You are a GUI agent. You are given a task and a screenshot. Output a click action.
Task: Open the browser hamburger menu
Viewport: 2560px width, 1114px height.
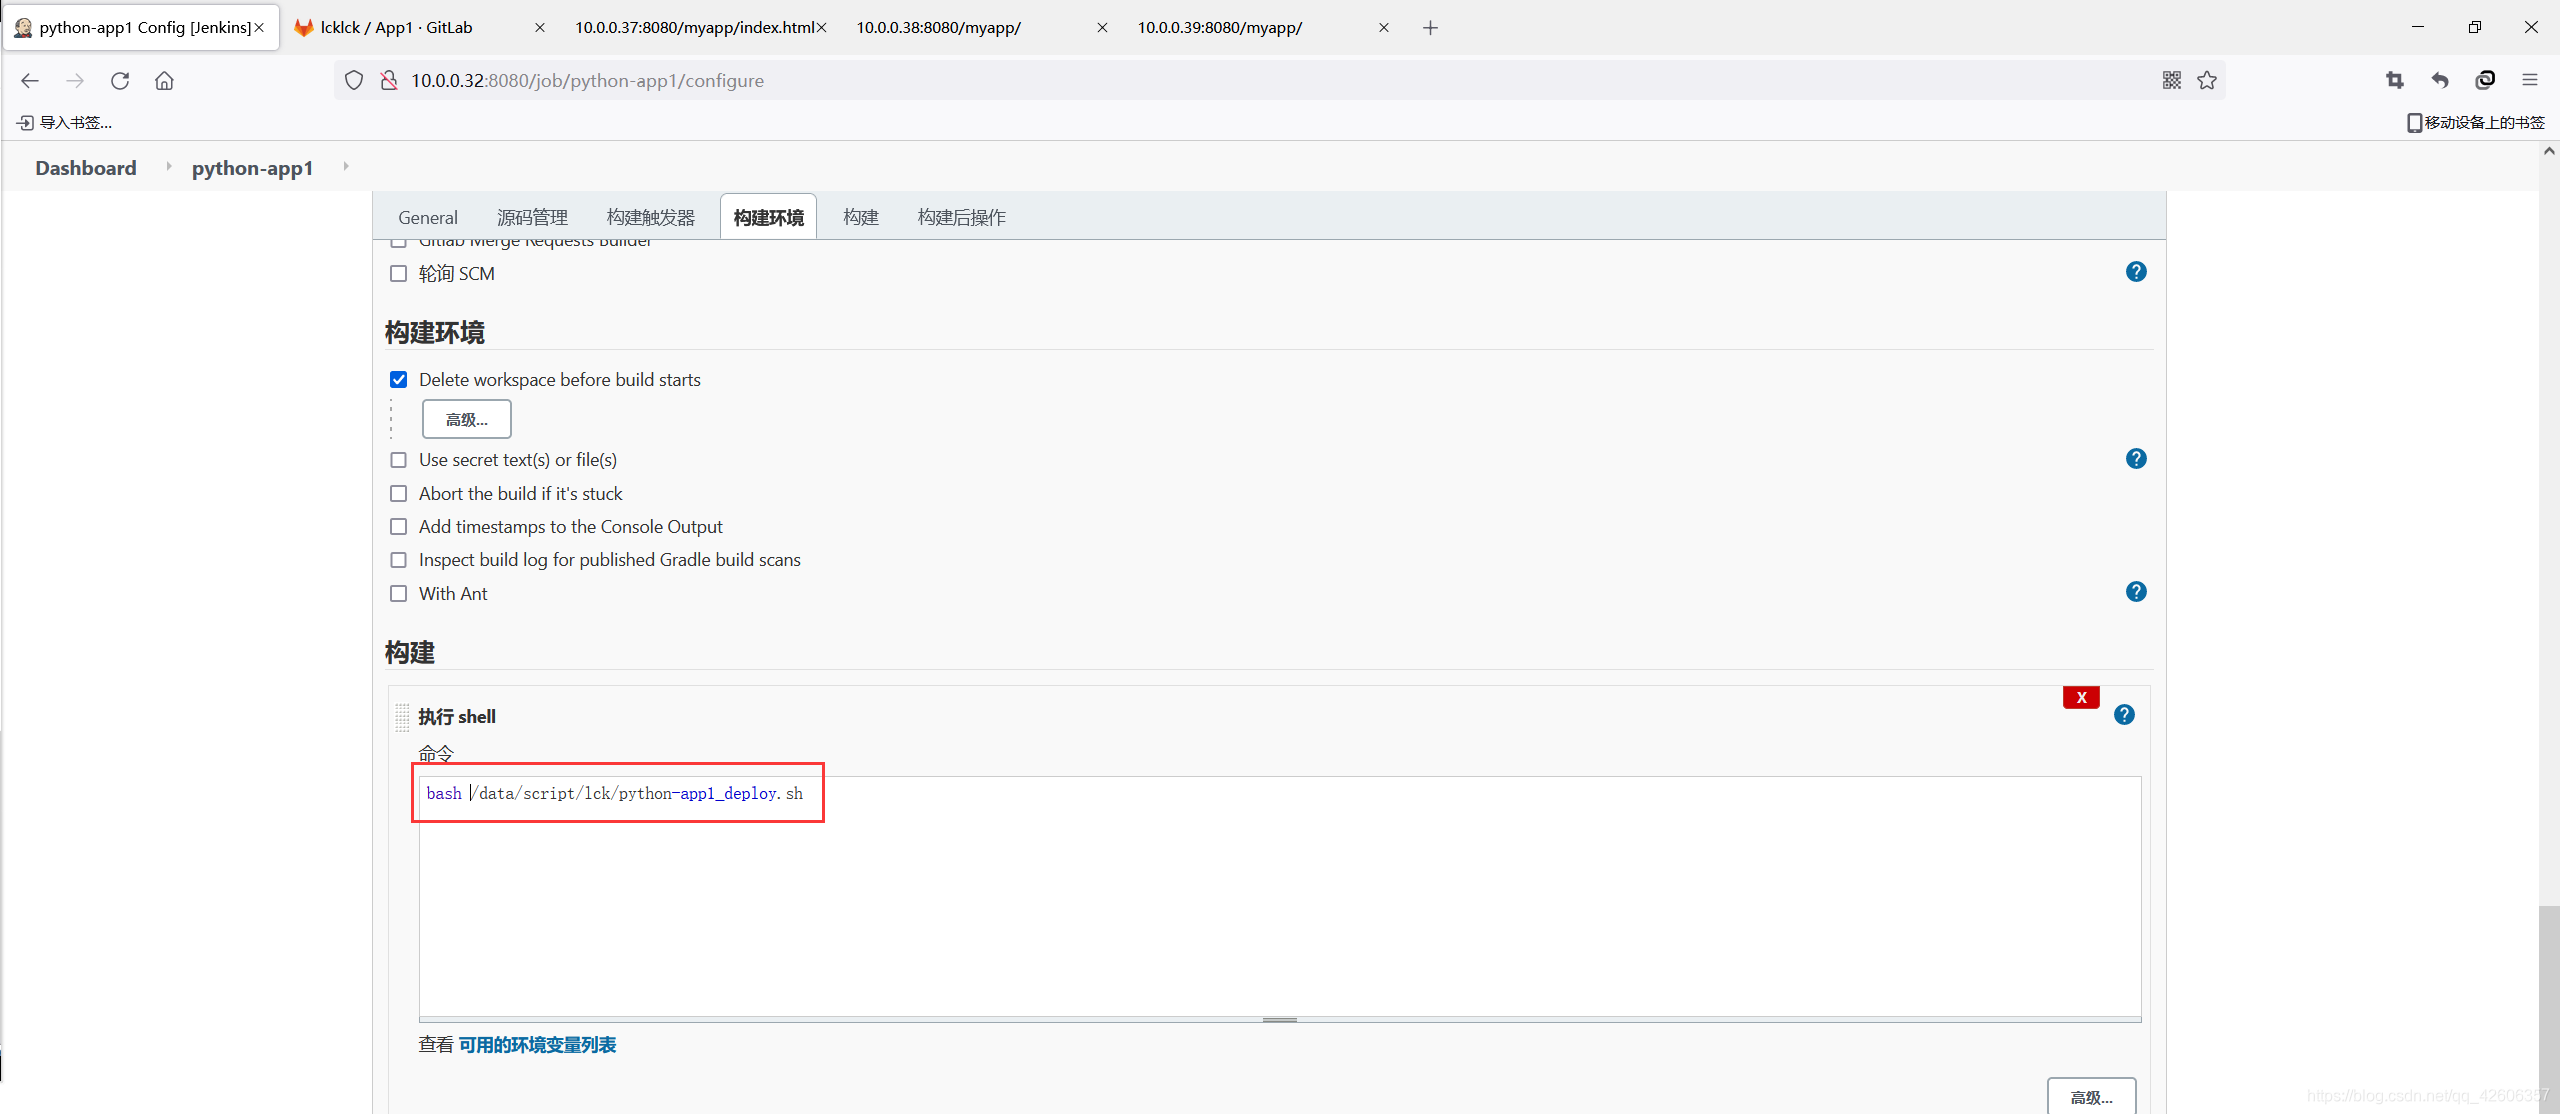point(2530,80)
